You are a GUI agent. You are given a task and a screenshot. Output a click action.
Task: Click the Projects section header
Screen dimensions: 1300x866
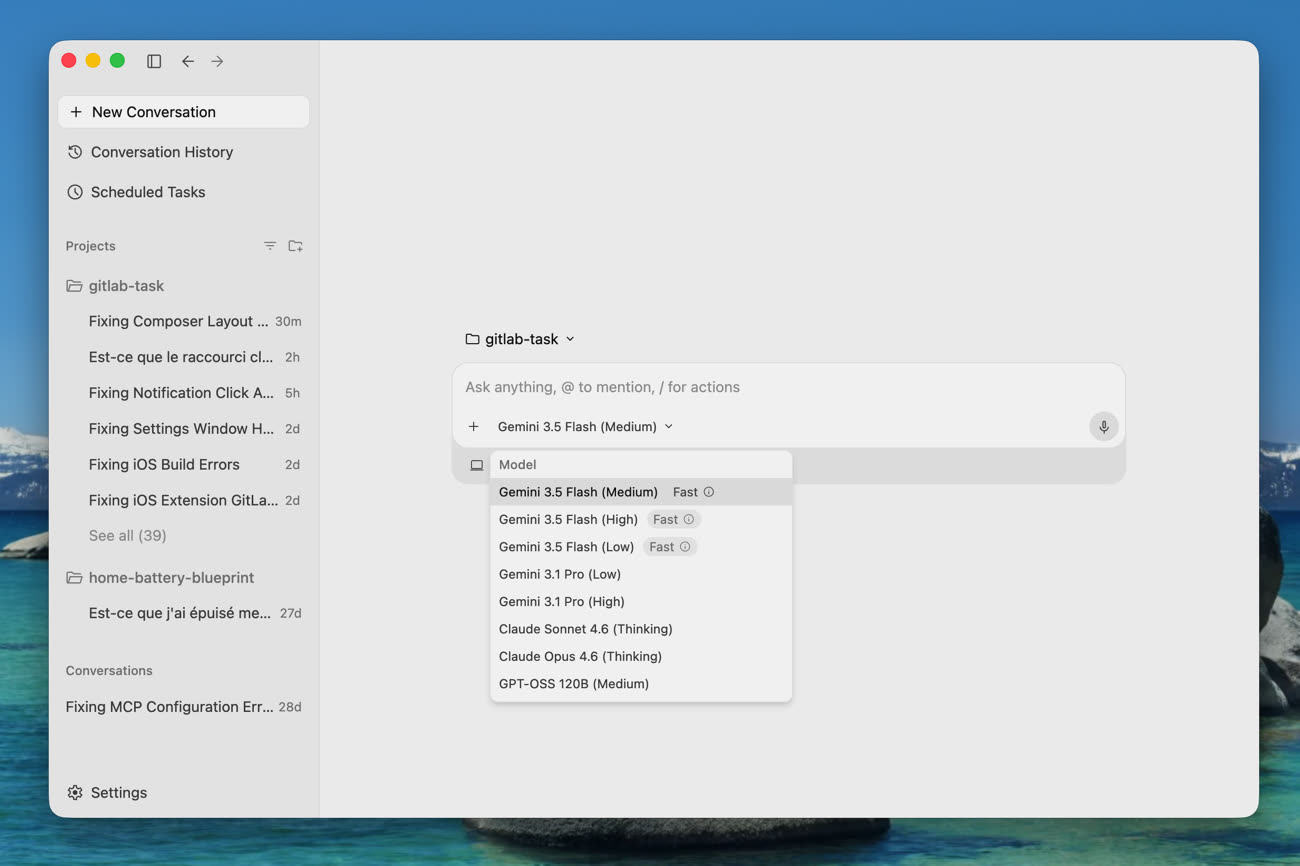point(90,246)
